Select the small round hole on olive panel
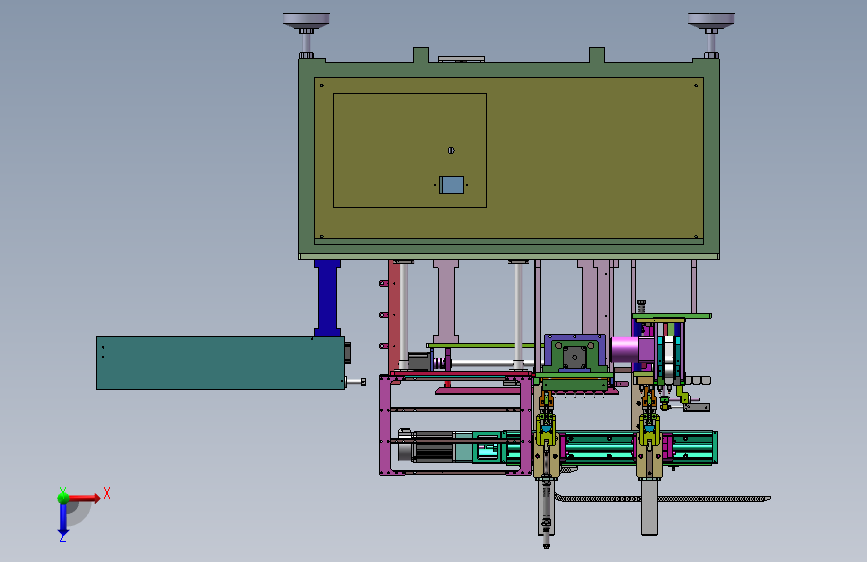This screenshot has height=562, width=867. pyautogui.click(x=451, y=150)
